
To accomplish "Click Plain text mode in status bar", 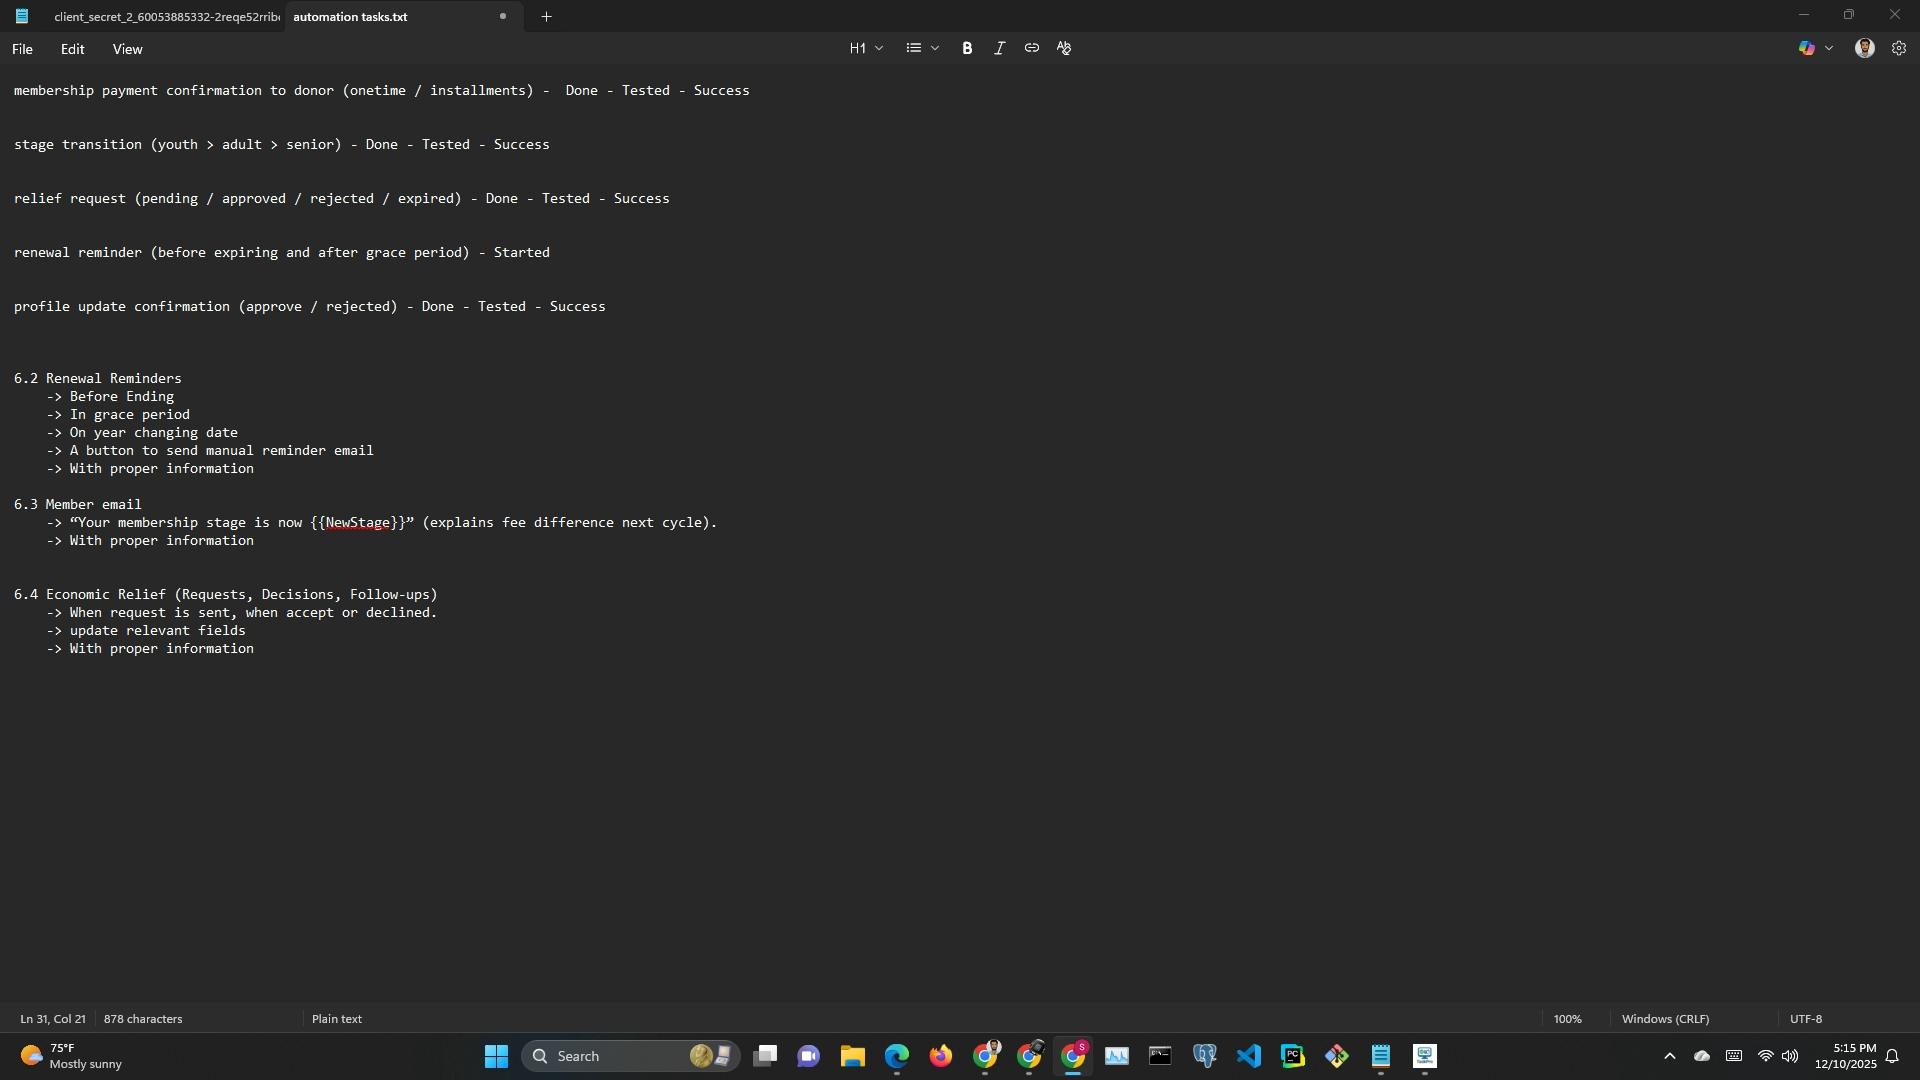I will tap(337, 1019).
